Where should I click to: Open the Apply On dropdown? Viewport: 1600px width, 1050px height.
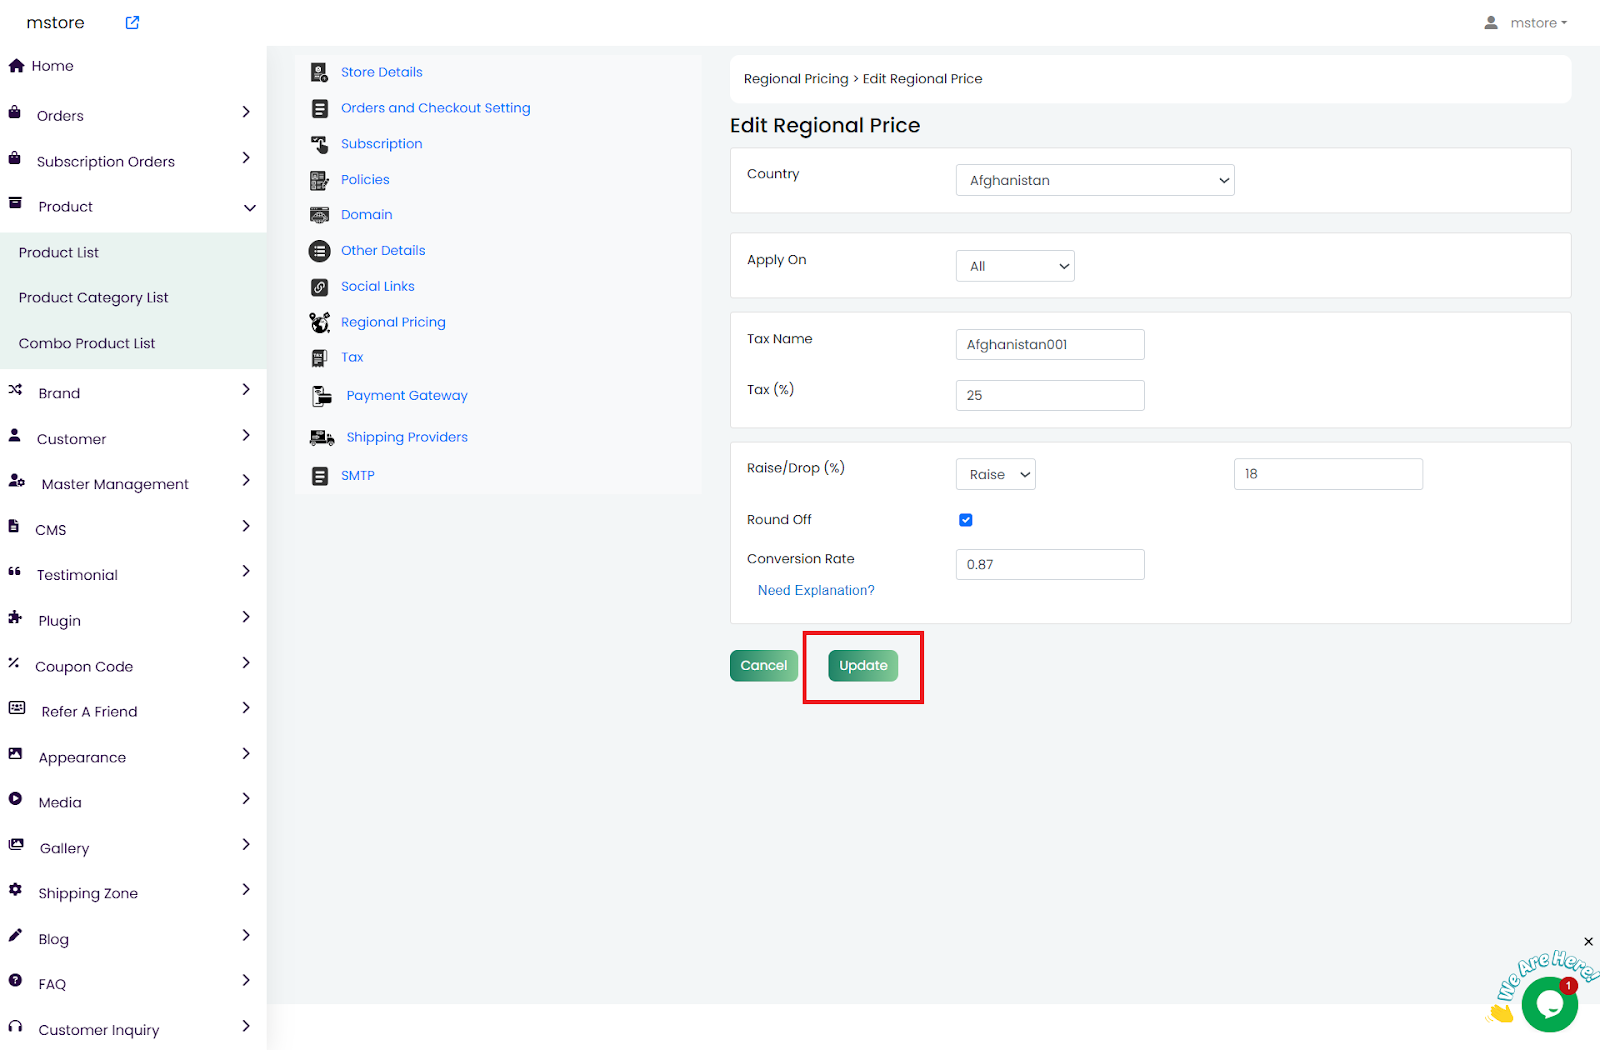[x=1015, y=266]
